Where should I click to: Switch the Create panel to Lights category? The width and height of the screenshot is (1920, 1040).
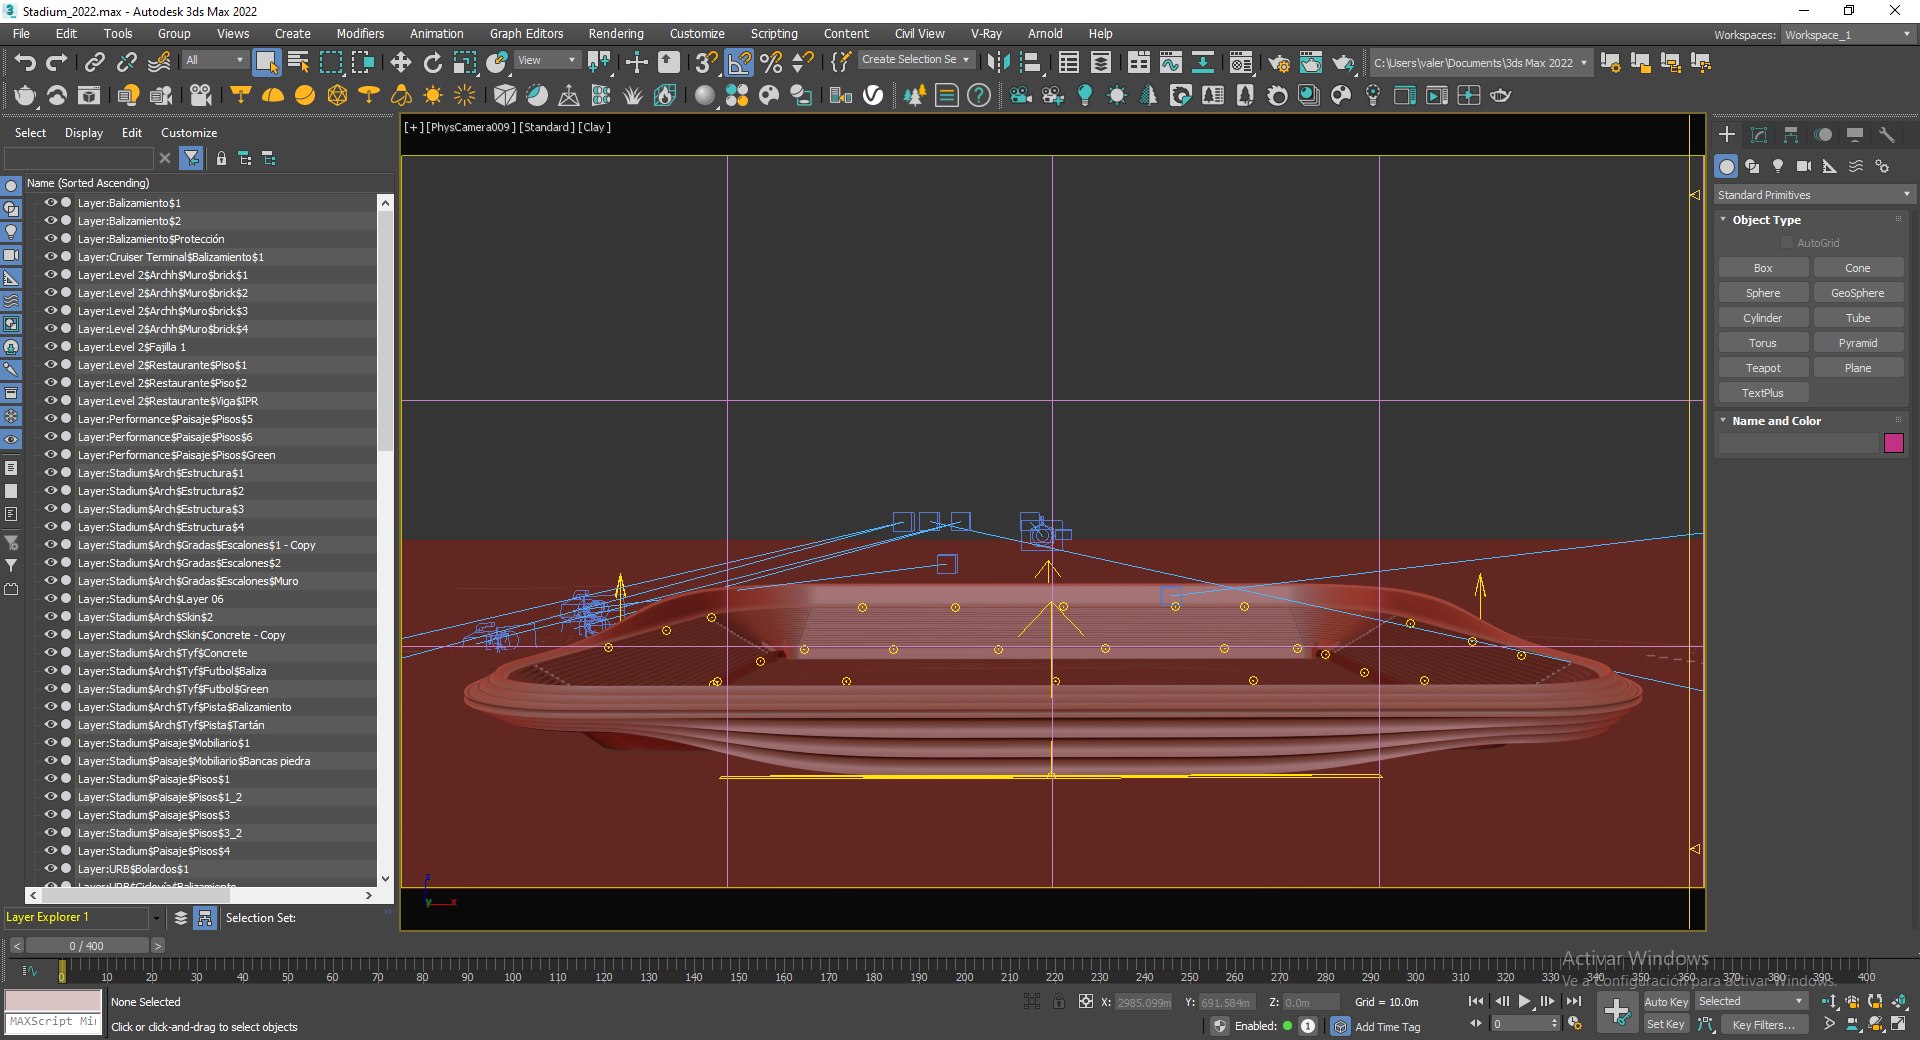click(x=1778, y=166)
